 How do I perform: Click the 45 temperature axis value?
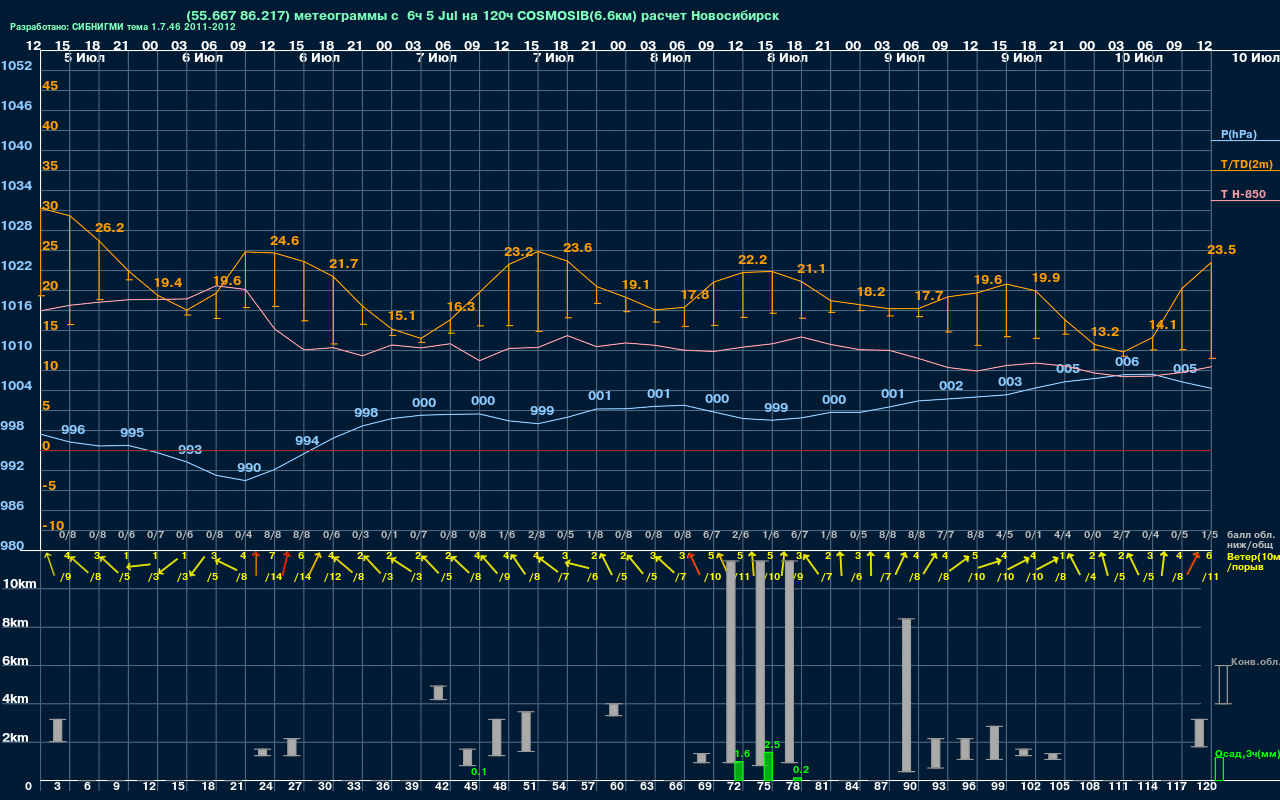pyautogui.click(x=50, y=86)
